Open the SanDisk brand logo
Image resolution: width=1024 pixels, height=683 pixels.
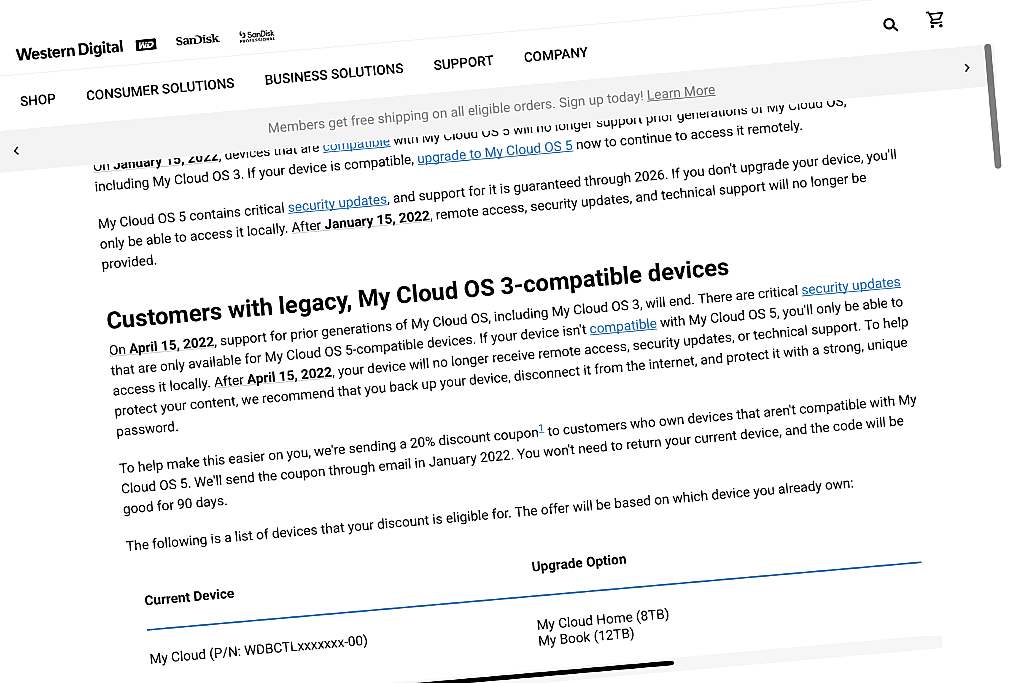click(x=197, y=40)
